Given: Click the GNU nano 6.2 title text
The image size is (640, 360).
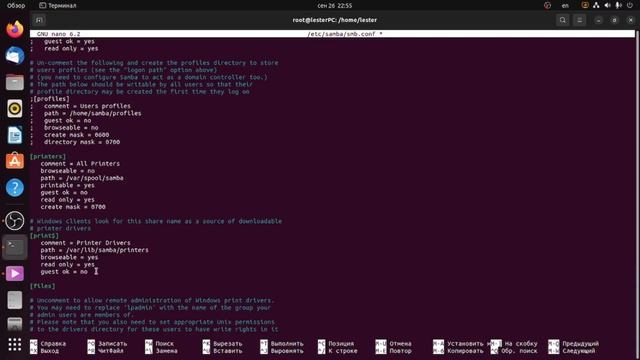Looking at the screenshot, I should [x=58, y=34].
